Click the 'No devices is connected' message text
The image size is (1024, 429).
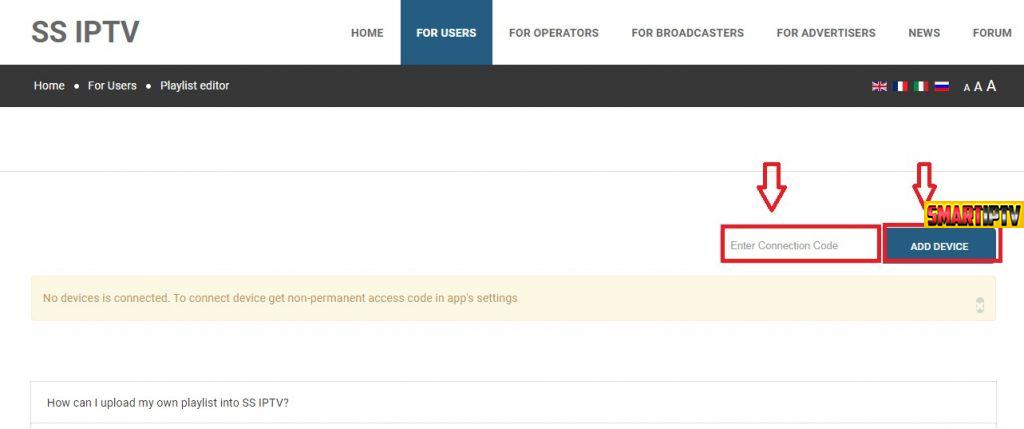(x=280, y=298)
